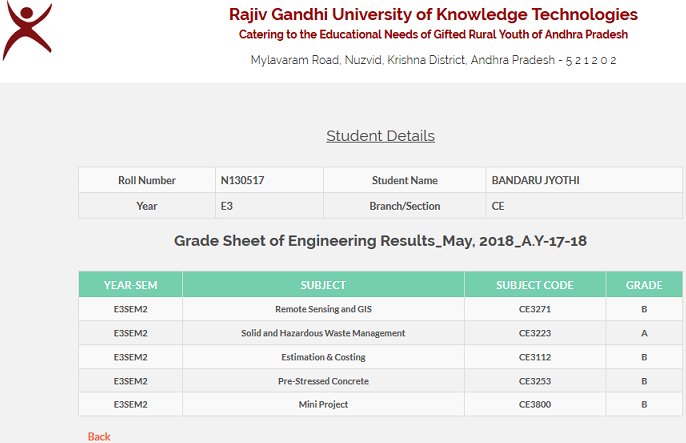The width and height of the screenshot is (686, 443).
Task: Select student name BANDARU JYOTHI cell
Action: click(584, 180)
